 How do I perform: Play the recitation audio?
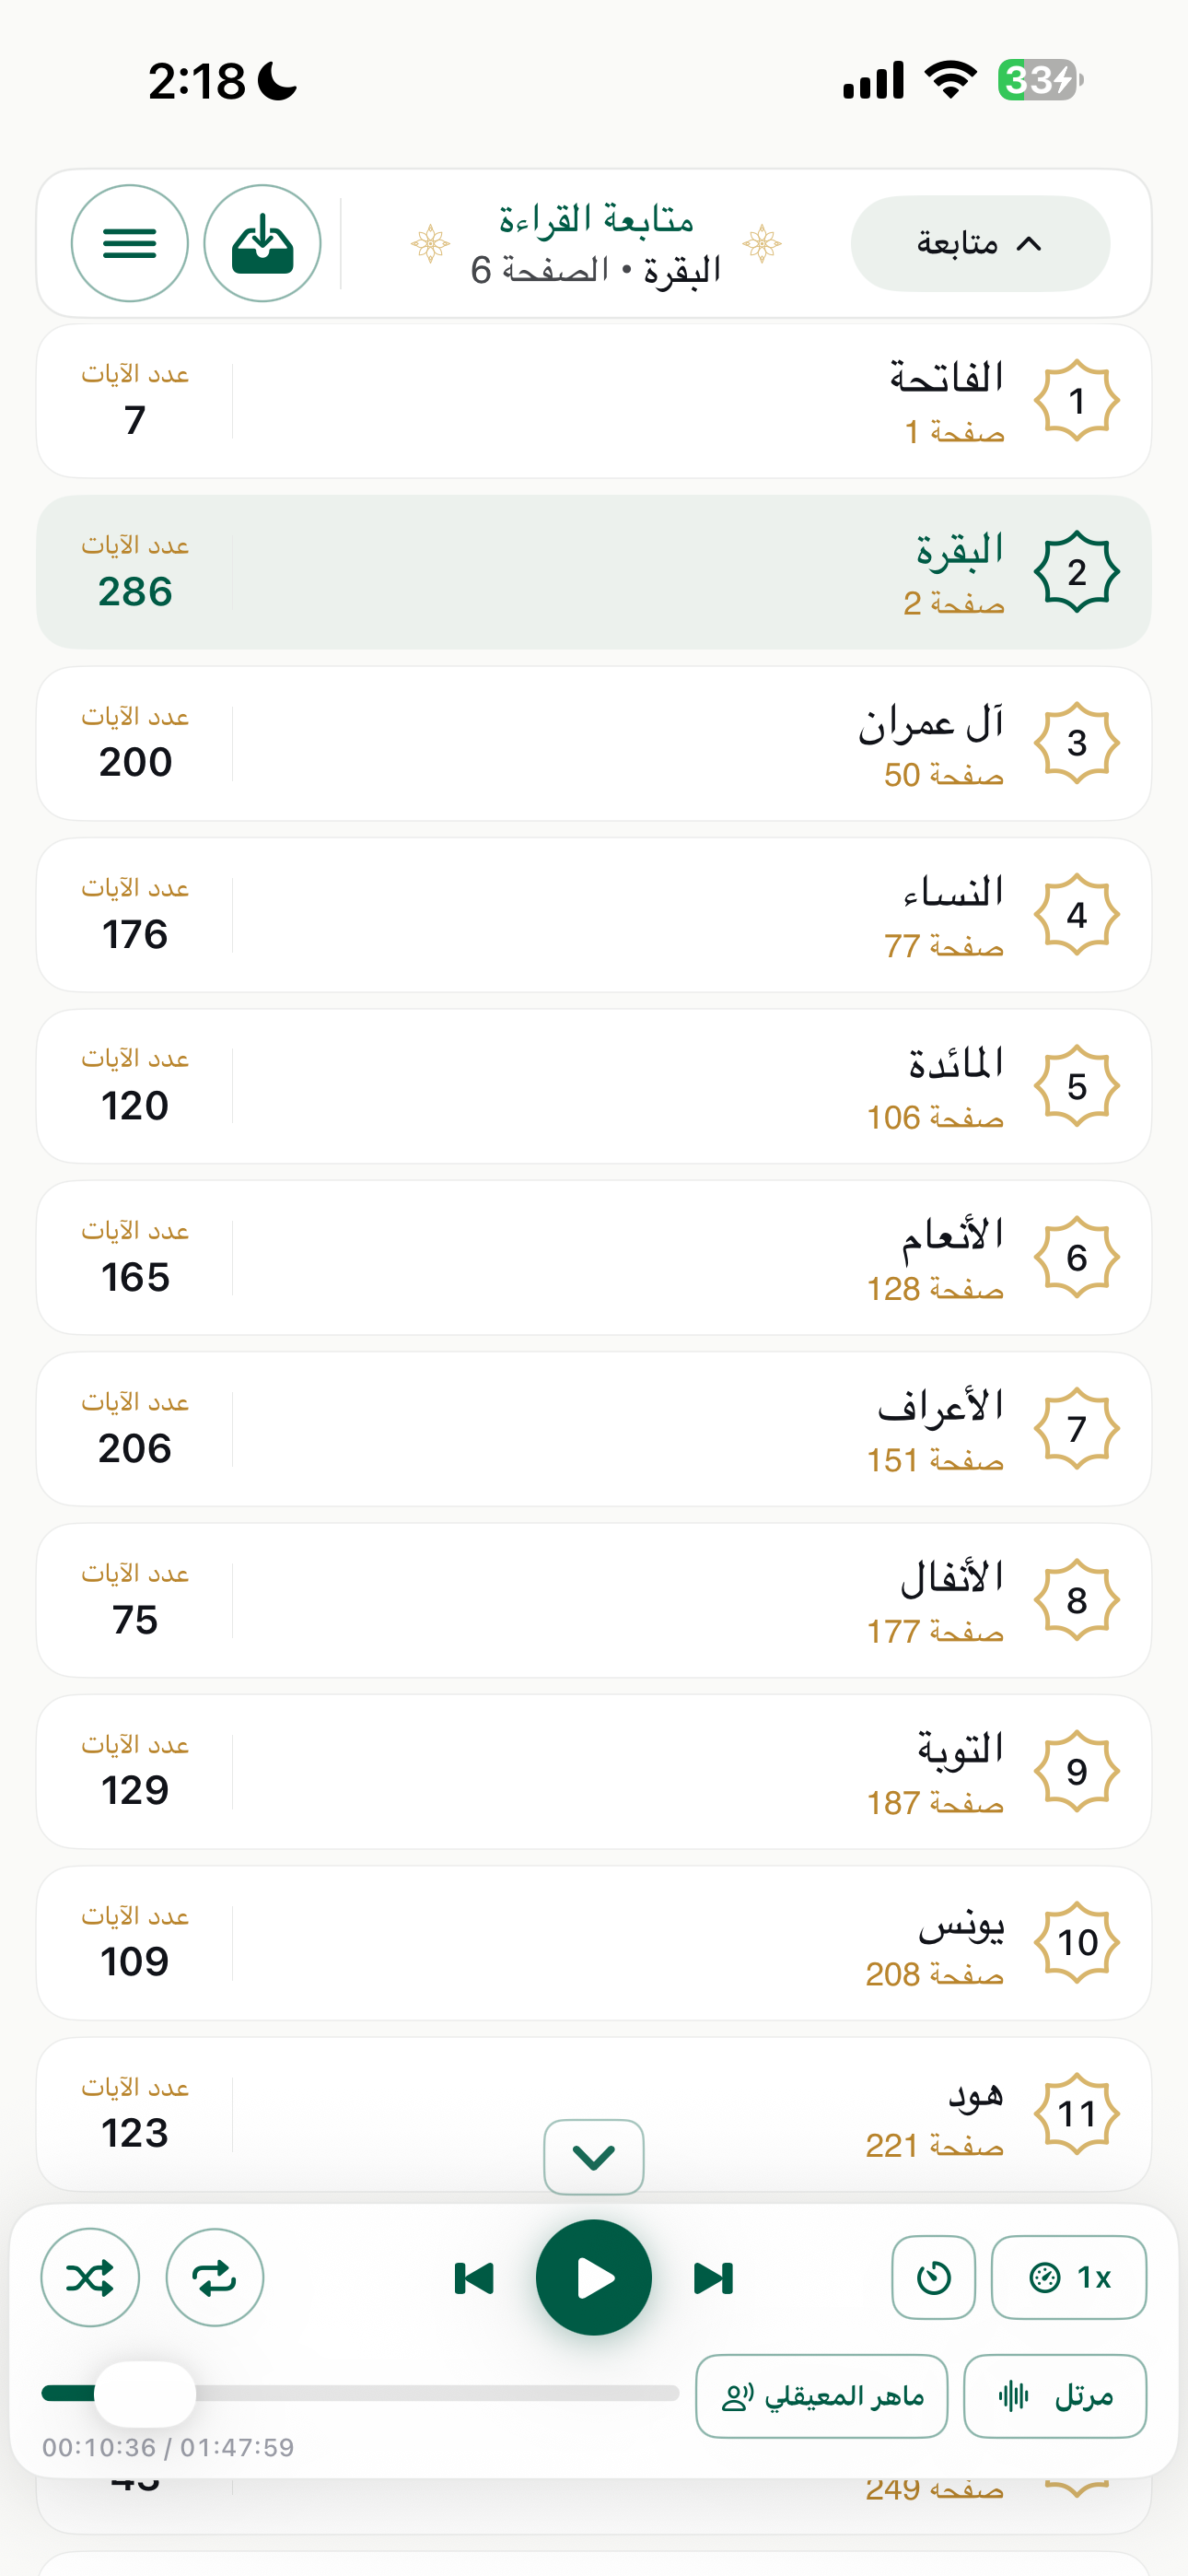coord(594,2277)
